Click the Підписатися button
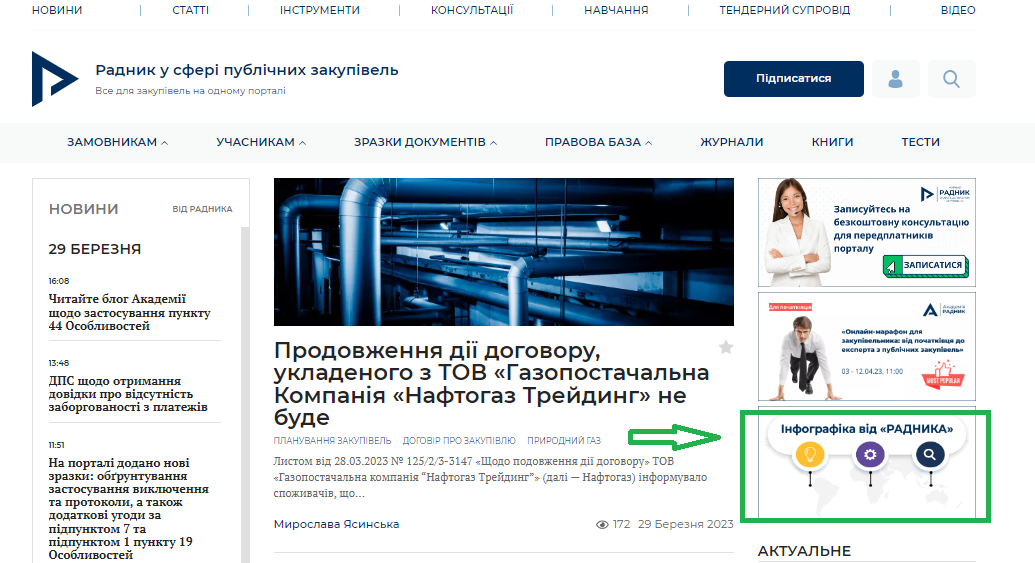Viewport: 1035px width, 563px height. point(793,79)
